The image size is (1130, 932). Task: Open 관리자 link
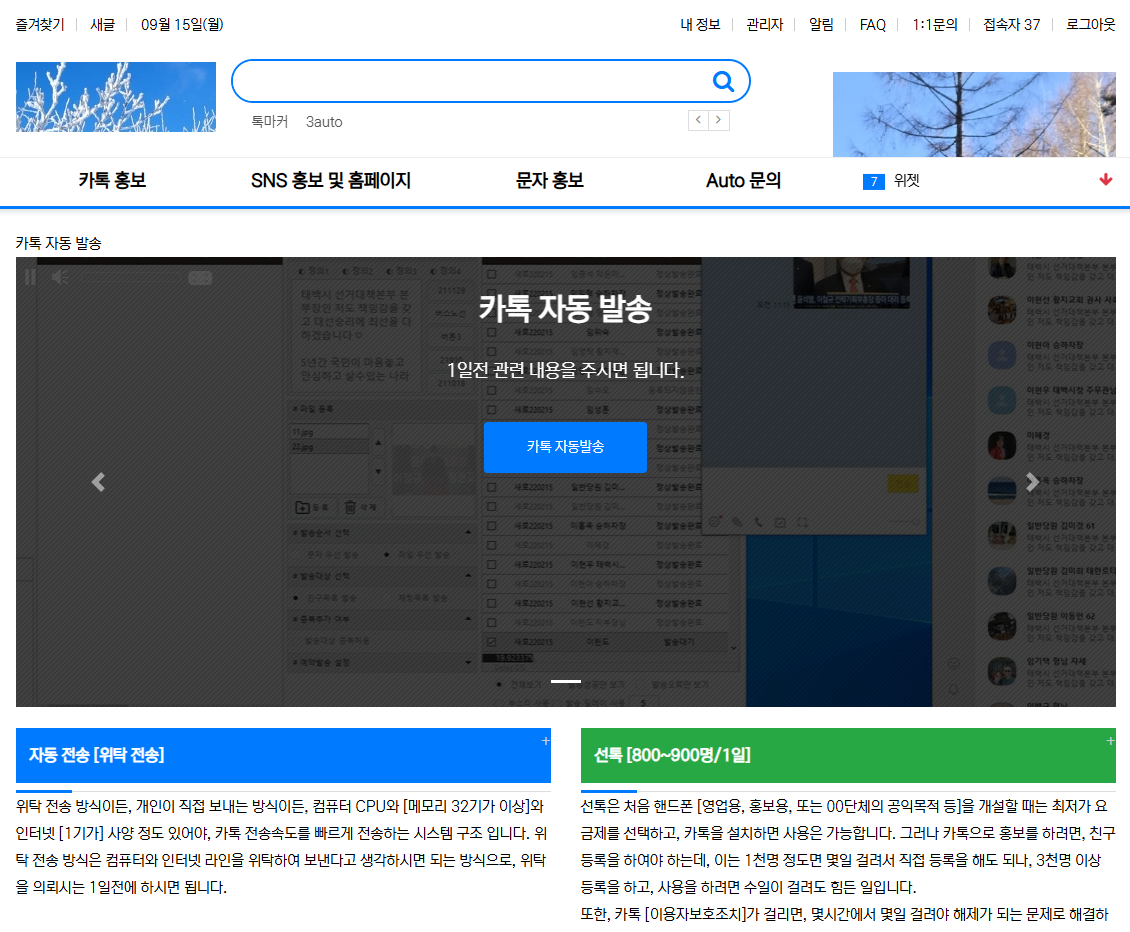765,25
